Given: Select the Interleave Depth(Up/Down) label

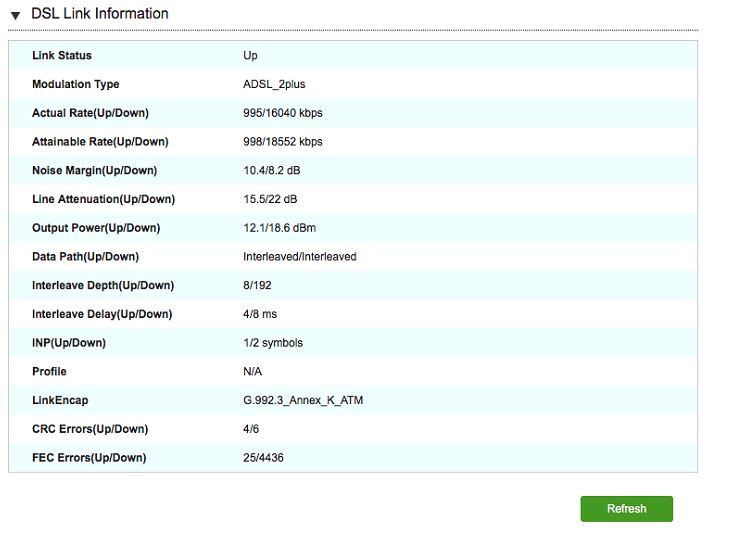Looking at the screenshot, I should click(103, 286).
